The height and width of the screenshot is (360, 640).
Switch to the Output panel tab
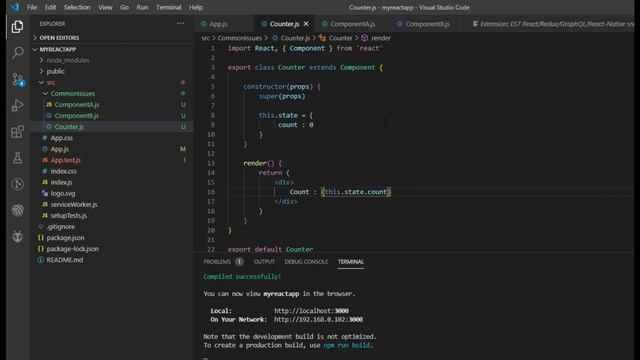264,262
